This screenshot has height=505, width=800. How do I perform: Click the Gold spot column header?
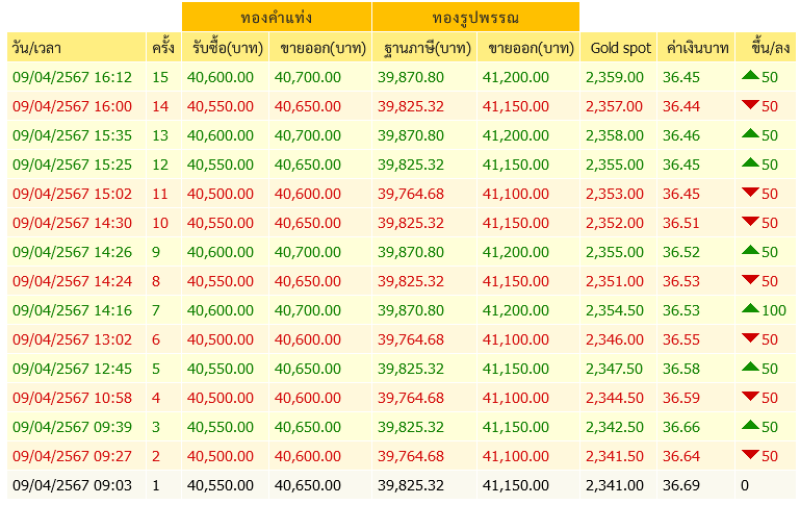618,47
